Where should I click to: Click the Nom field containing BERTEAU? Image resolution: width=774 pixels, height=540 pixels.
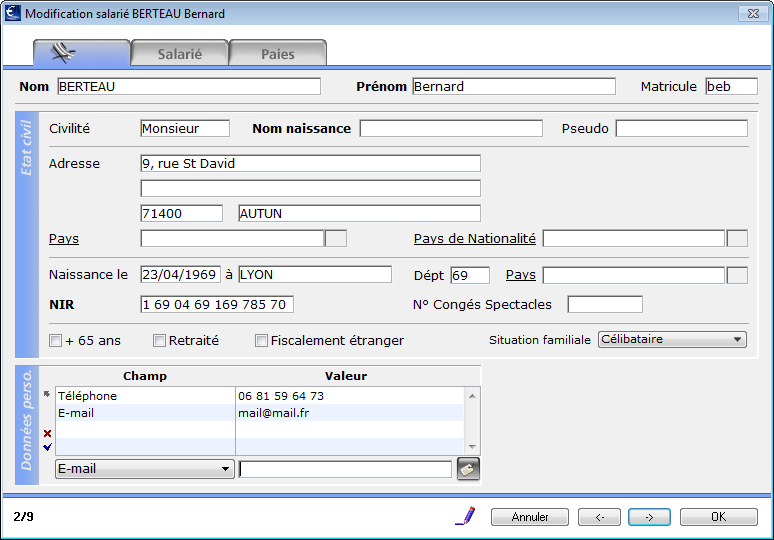189,86
